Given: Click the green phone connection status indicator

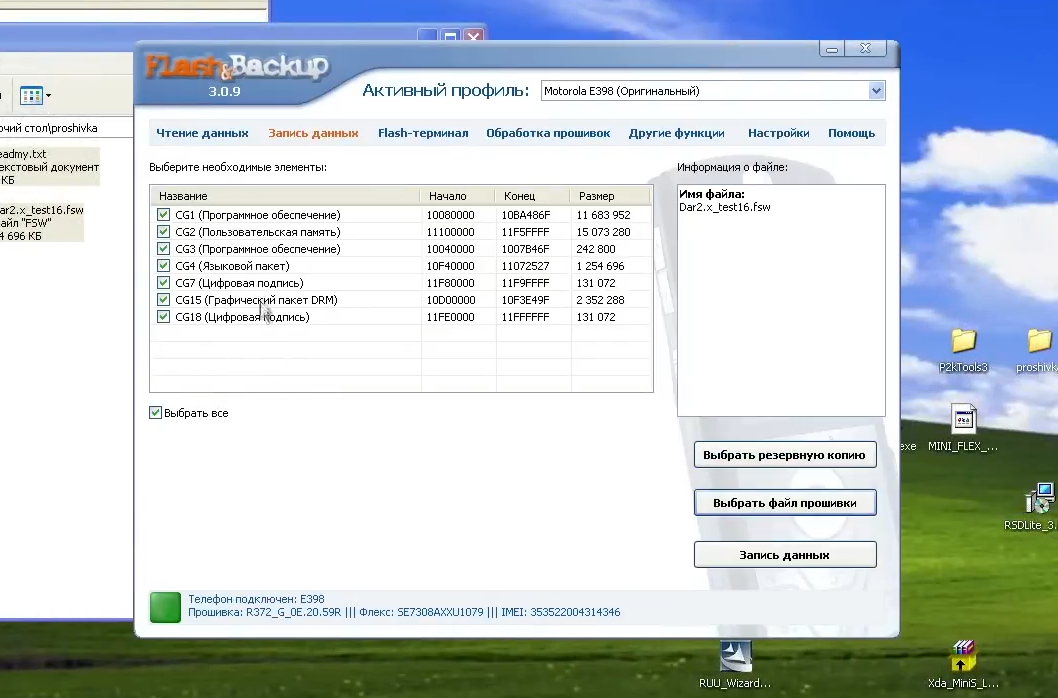Looking at the screenshot, I should (x=164, y=606).
